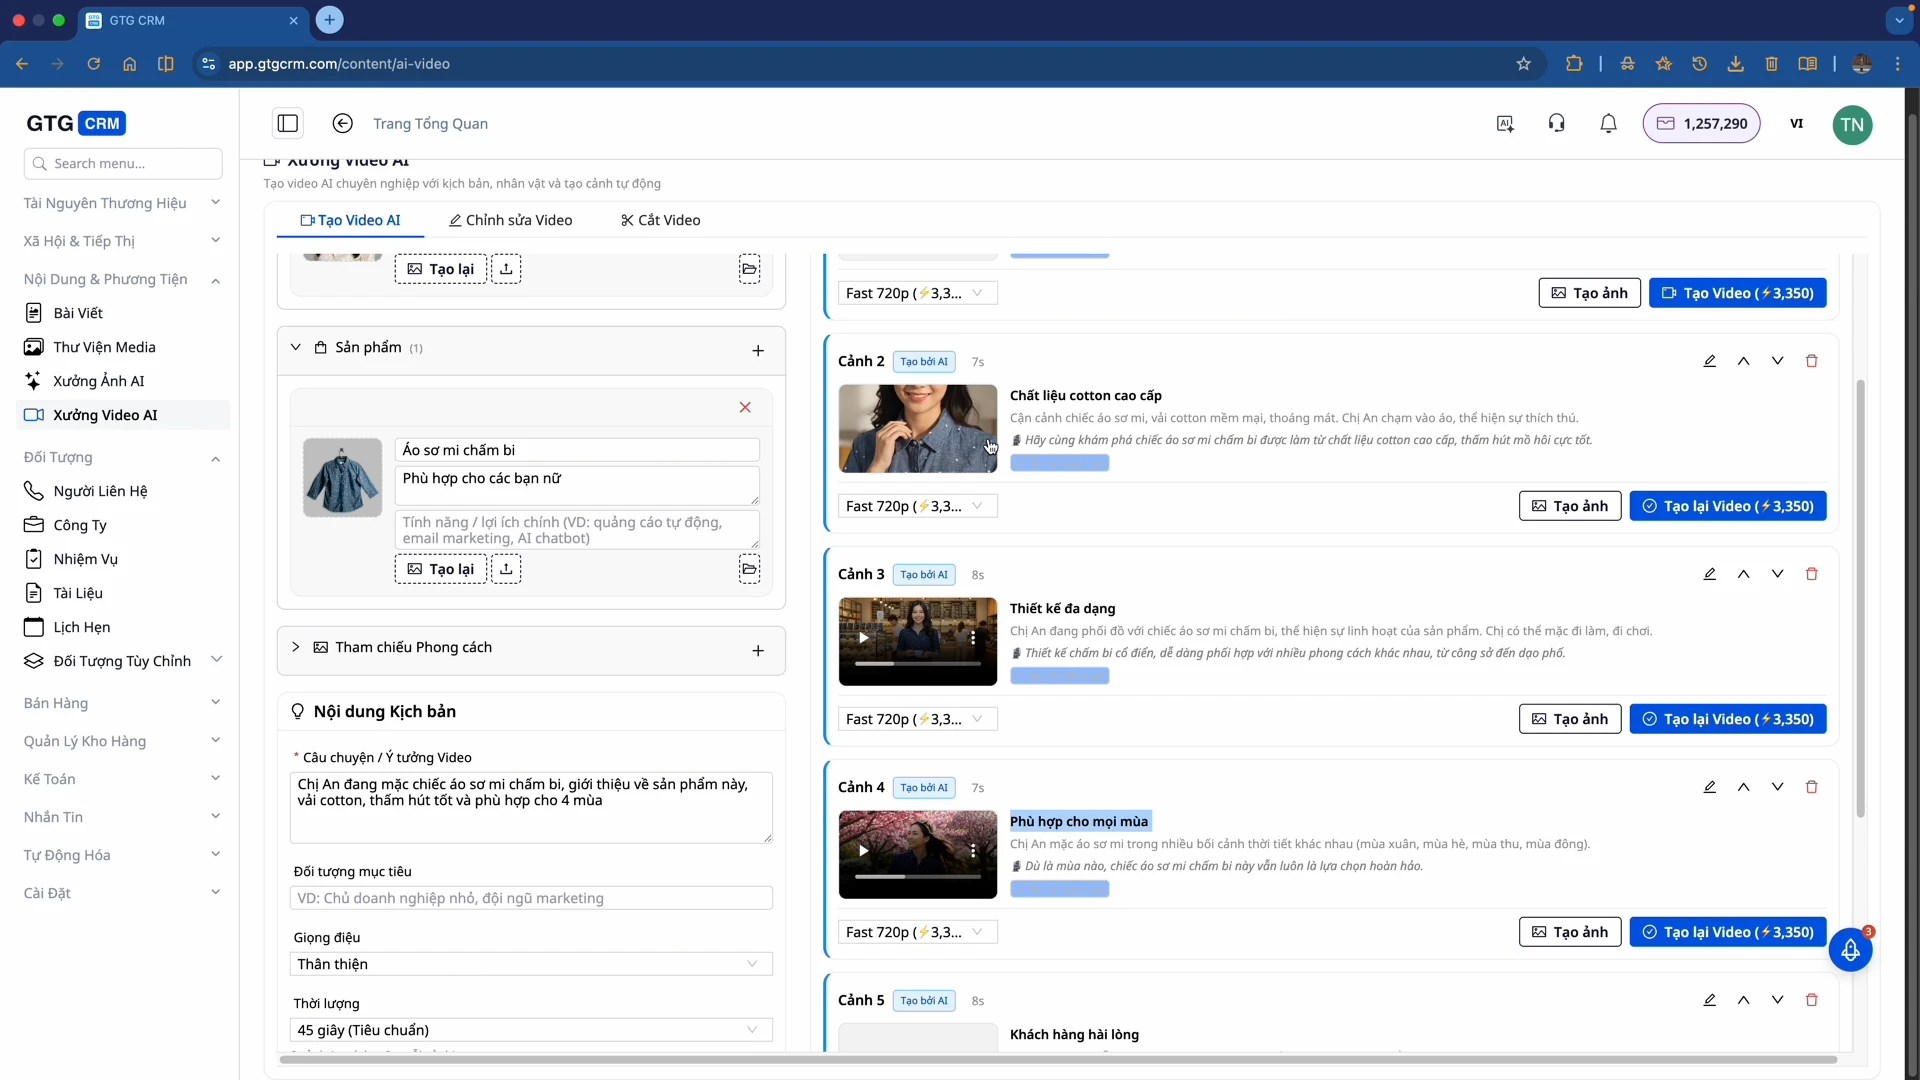The width and height of the screenshot is (1920, 1080).
Task: Open the Fast 720p dropdown in Cảnh 3
Action: [x=916, y=719]
